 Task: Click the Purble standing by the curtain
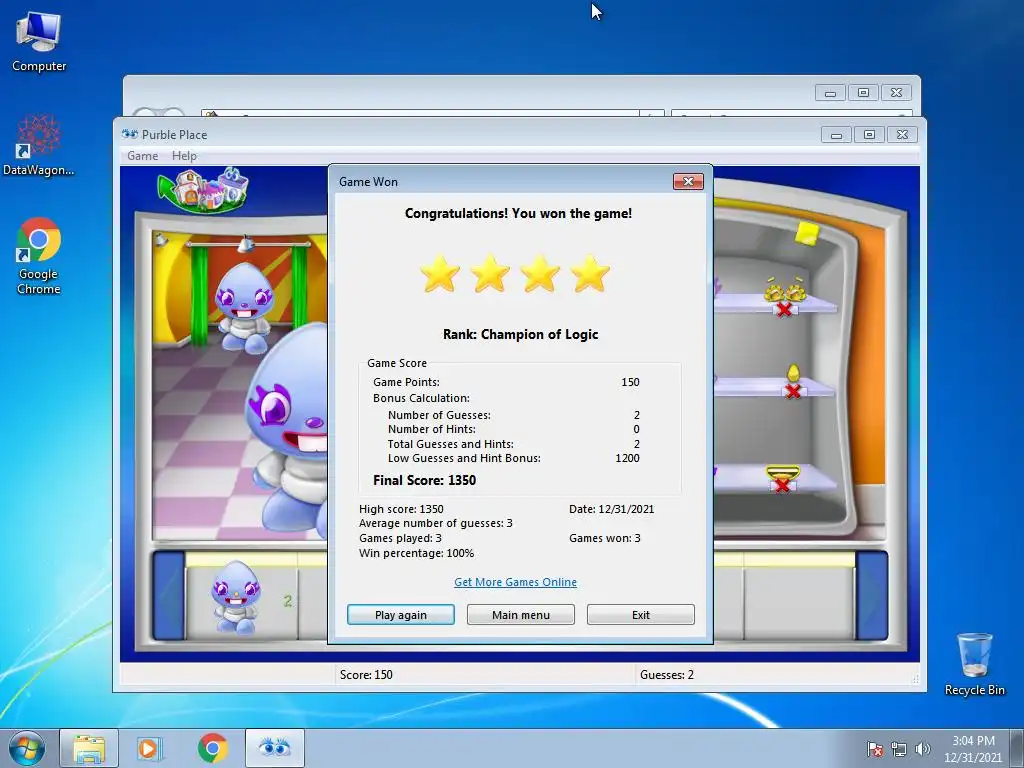tap(244, 307)
